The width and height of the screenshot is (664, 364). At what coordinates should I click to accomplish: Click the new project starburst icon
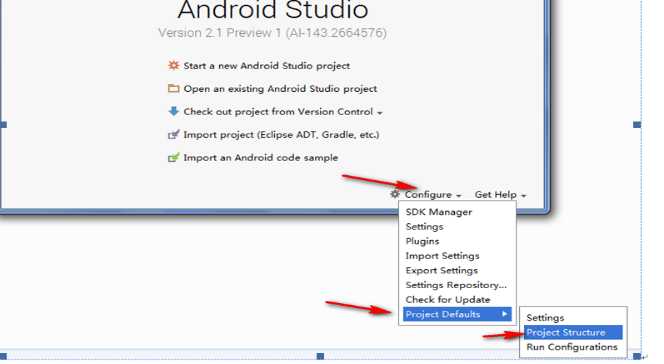tap(174, 65)
